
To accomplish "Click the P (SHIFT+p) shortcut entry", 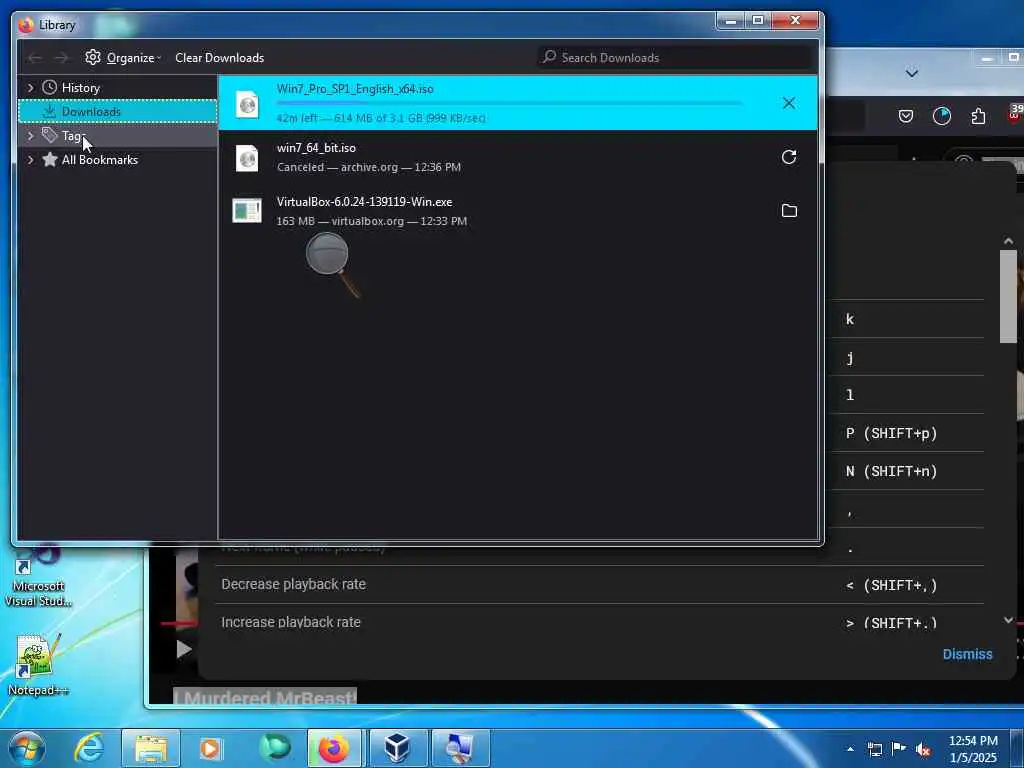I will (891, 434).
